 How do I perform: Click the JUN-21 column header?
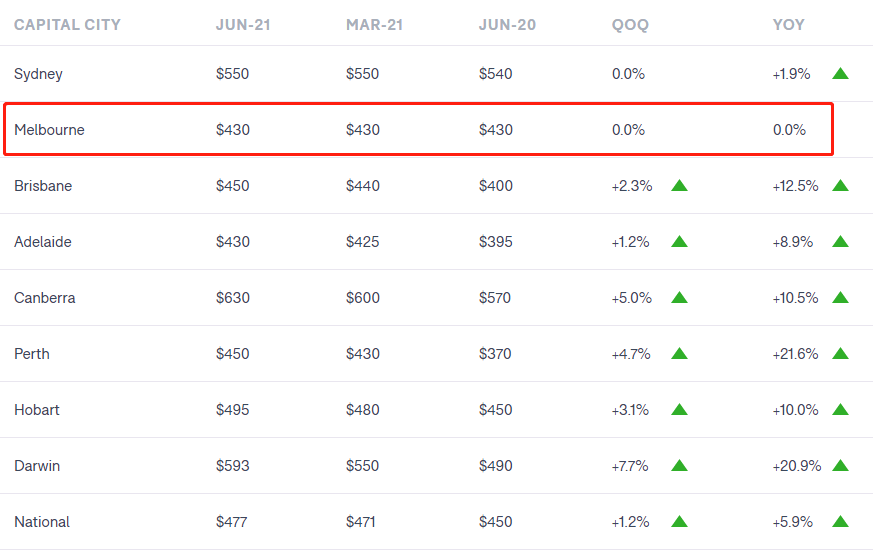[243, 24]
